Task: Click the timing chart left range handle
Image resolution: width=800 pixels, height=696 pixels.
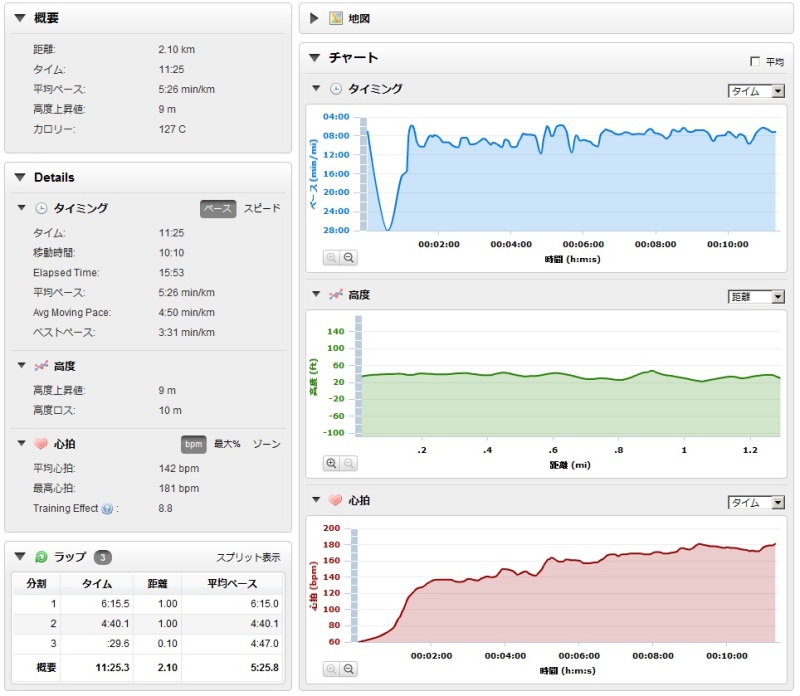Action: pyautogui.click(x=363, y=173)
